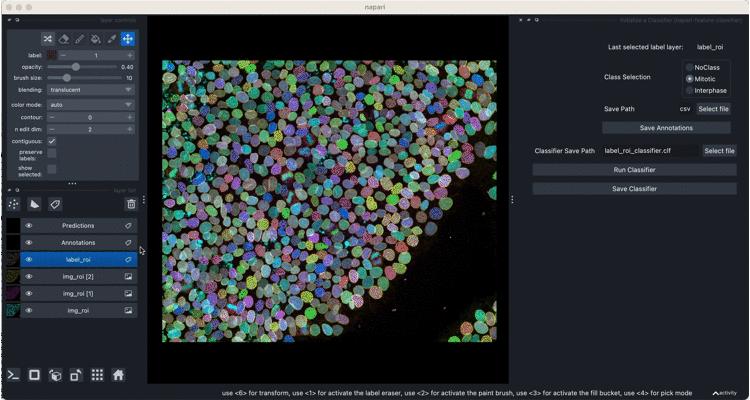Reset view with home button

pyautogui.click(x=118, y=375)
